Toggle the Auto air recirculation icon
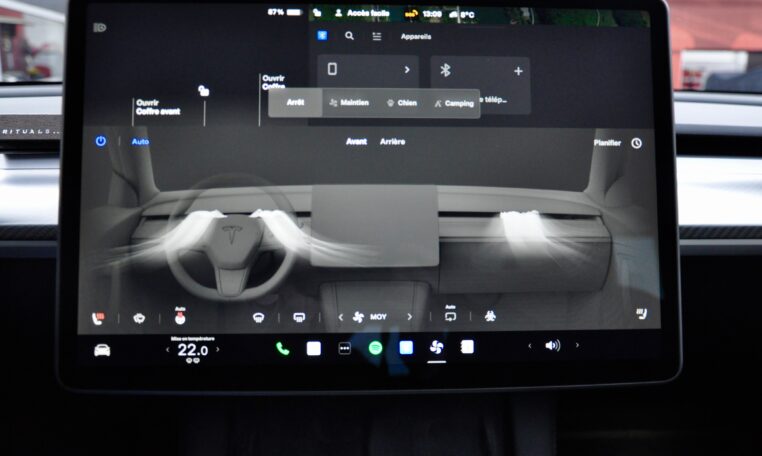762x456 pixels. [x=450, y=314]
